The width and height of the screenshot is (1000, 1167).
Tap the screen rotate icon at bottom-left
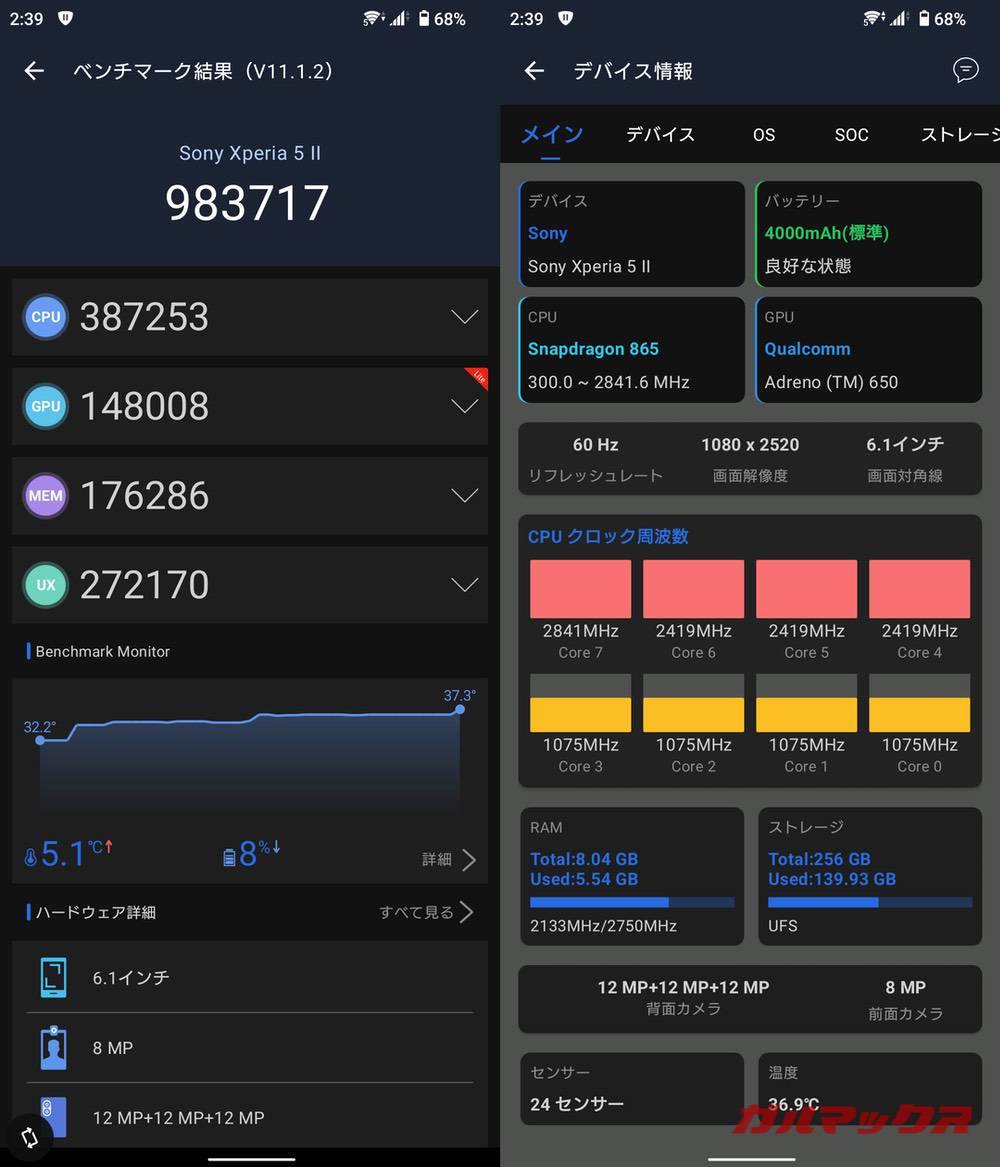(x=29, y=1136)
